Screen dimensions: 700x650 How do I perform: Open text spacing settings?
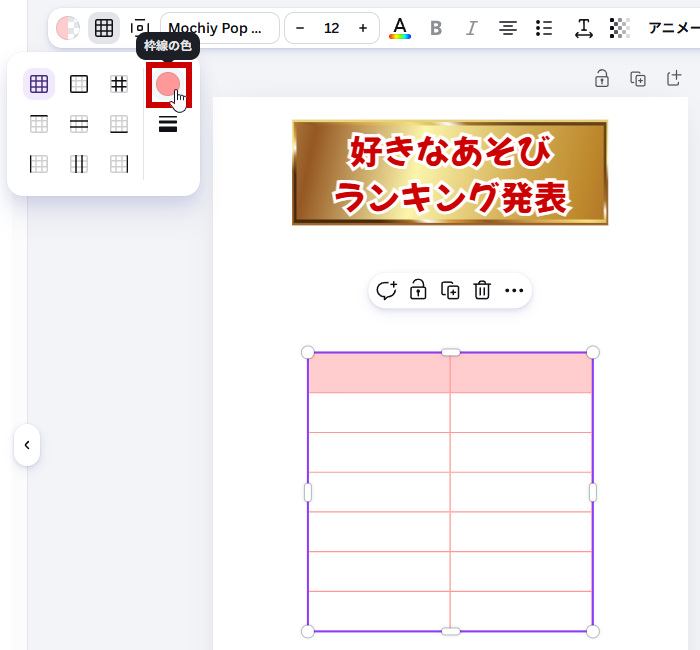coord(583,28)
